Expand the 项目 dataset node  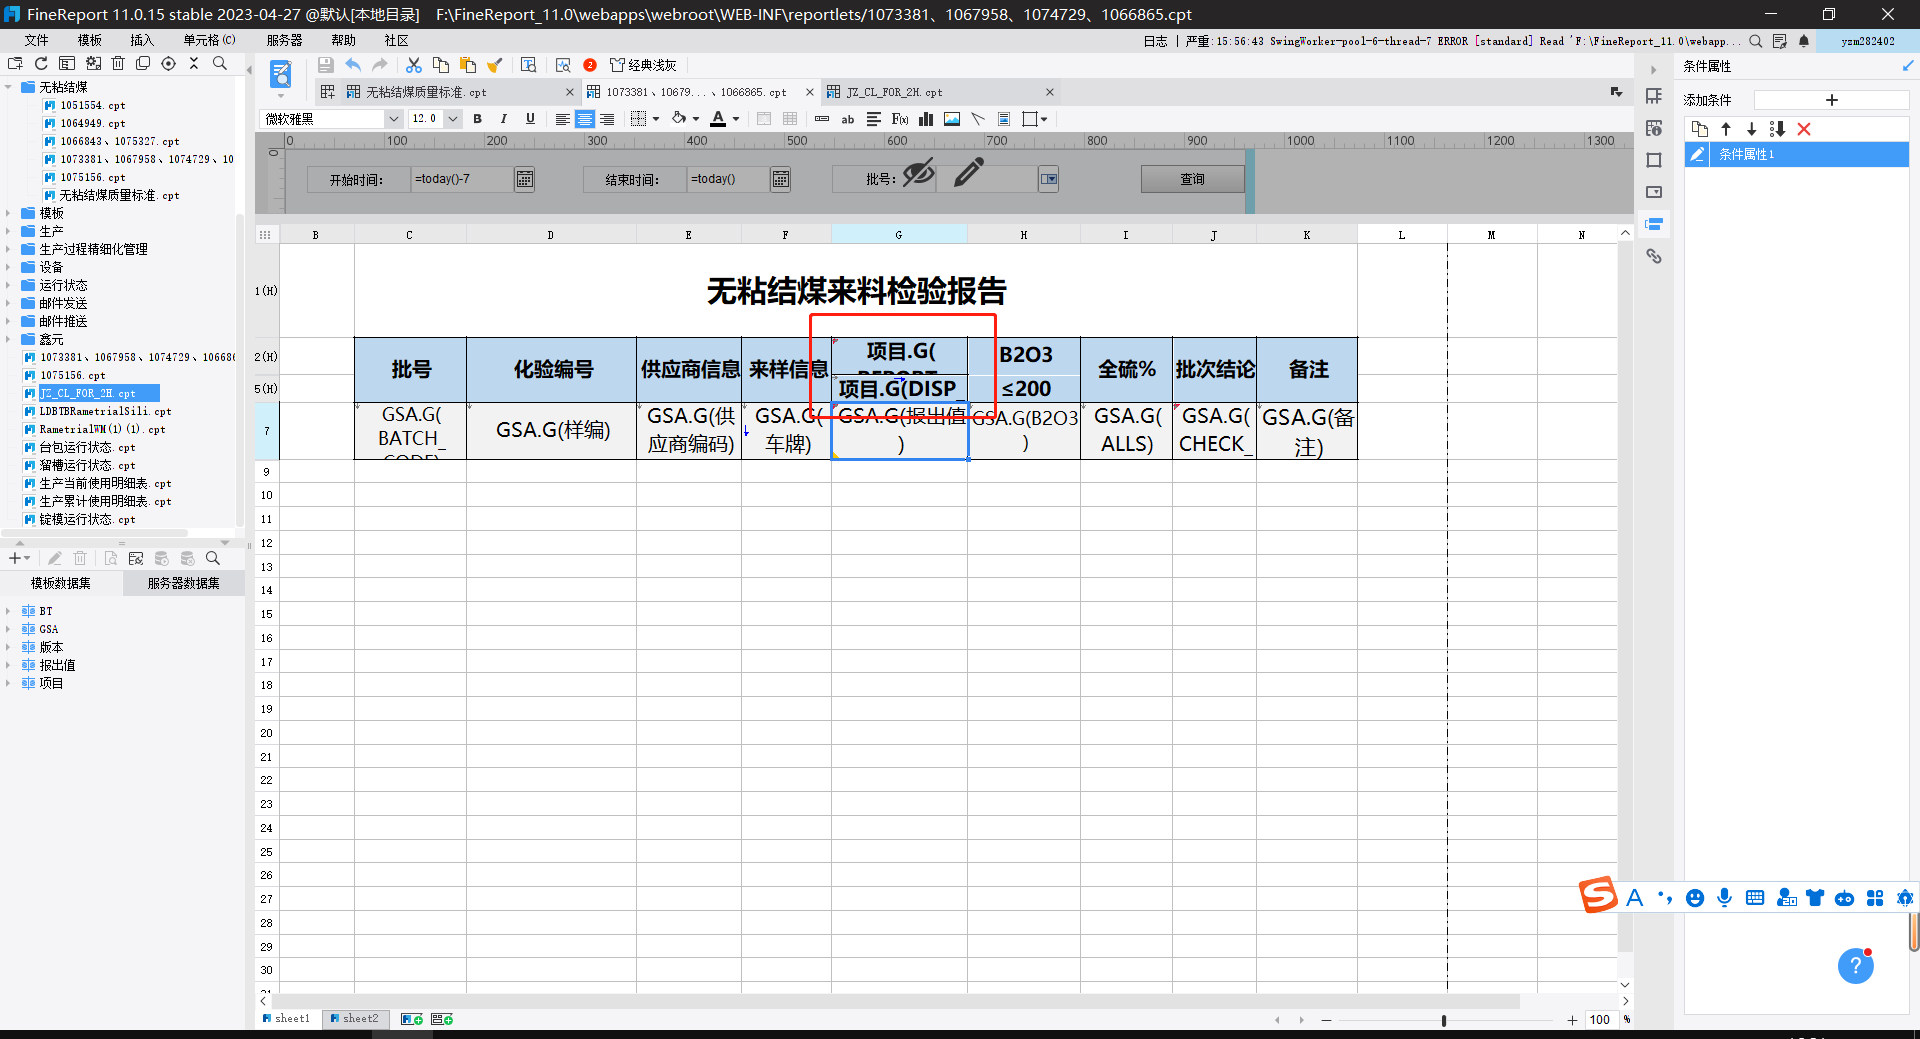(8, 683)
